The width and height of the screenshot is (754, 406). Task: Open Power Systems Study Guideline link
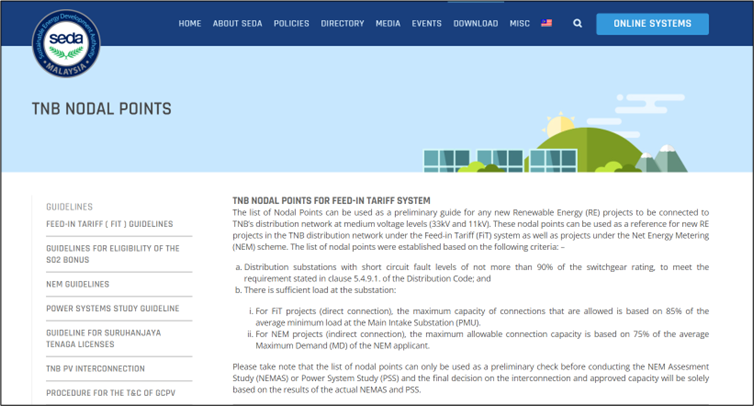click(113, 308)
